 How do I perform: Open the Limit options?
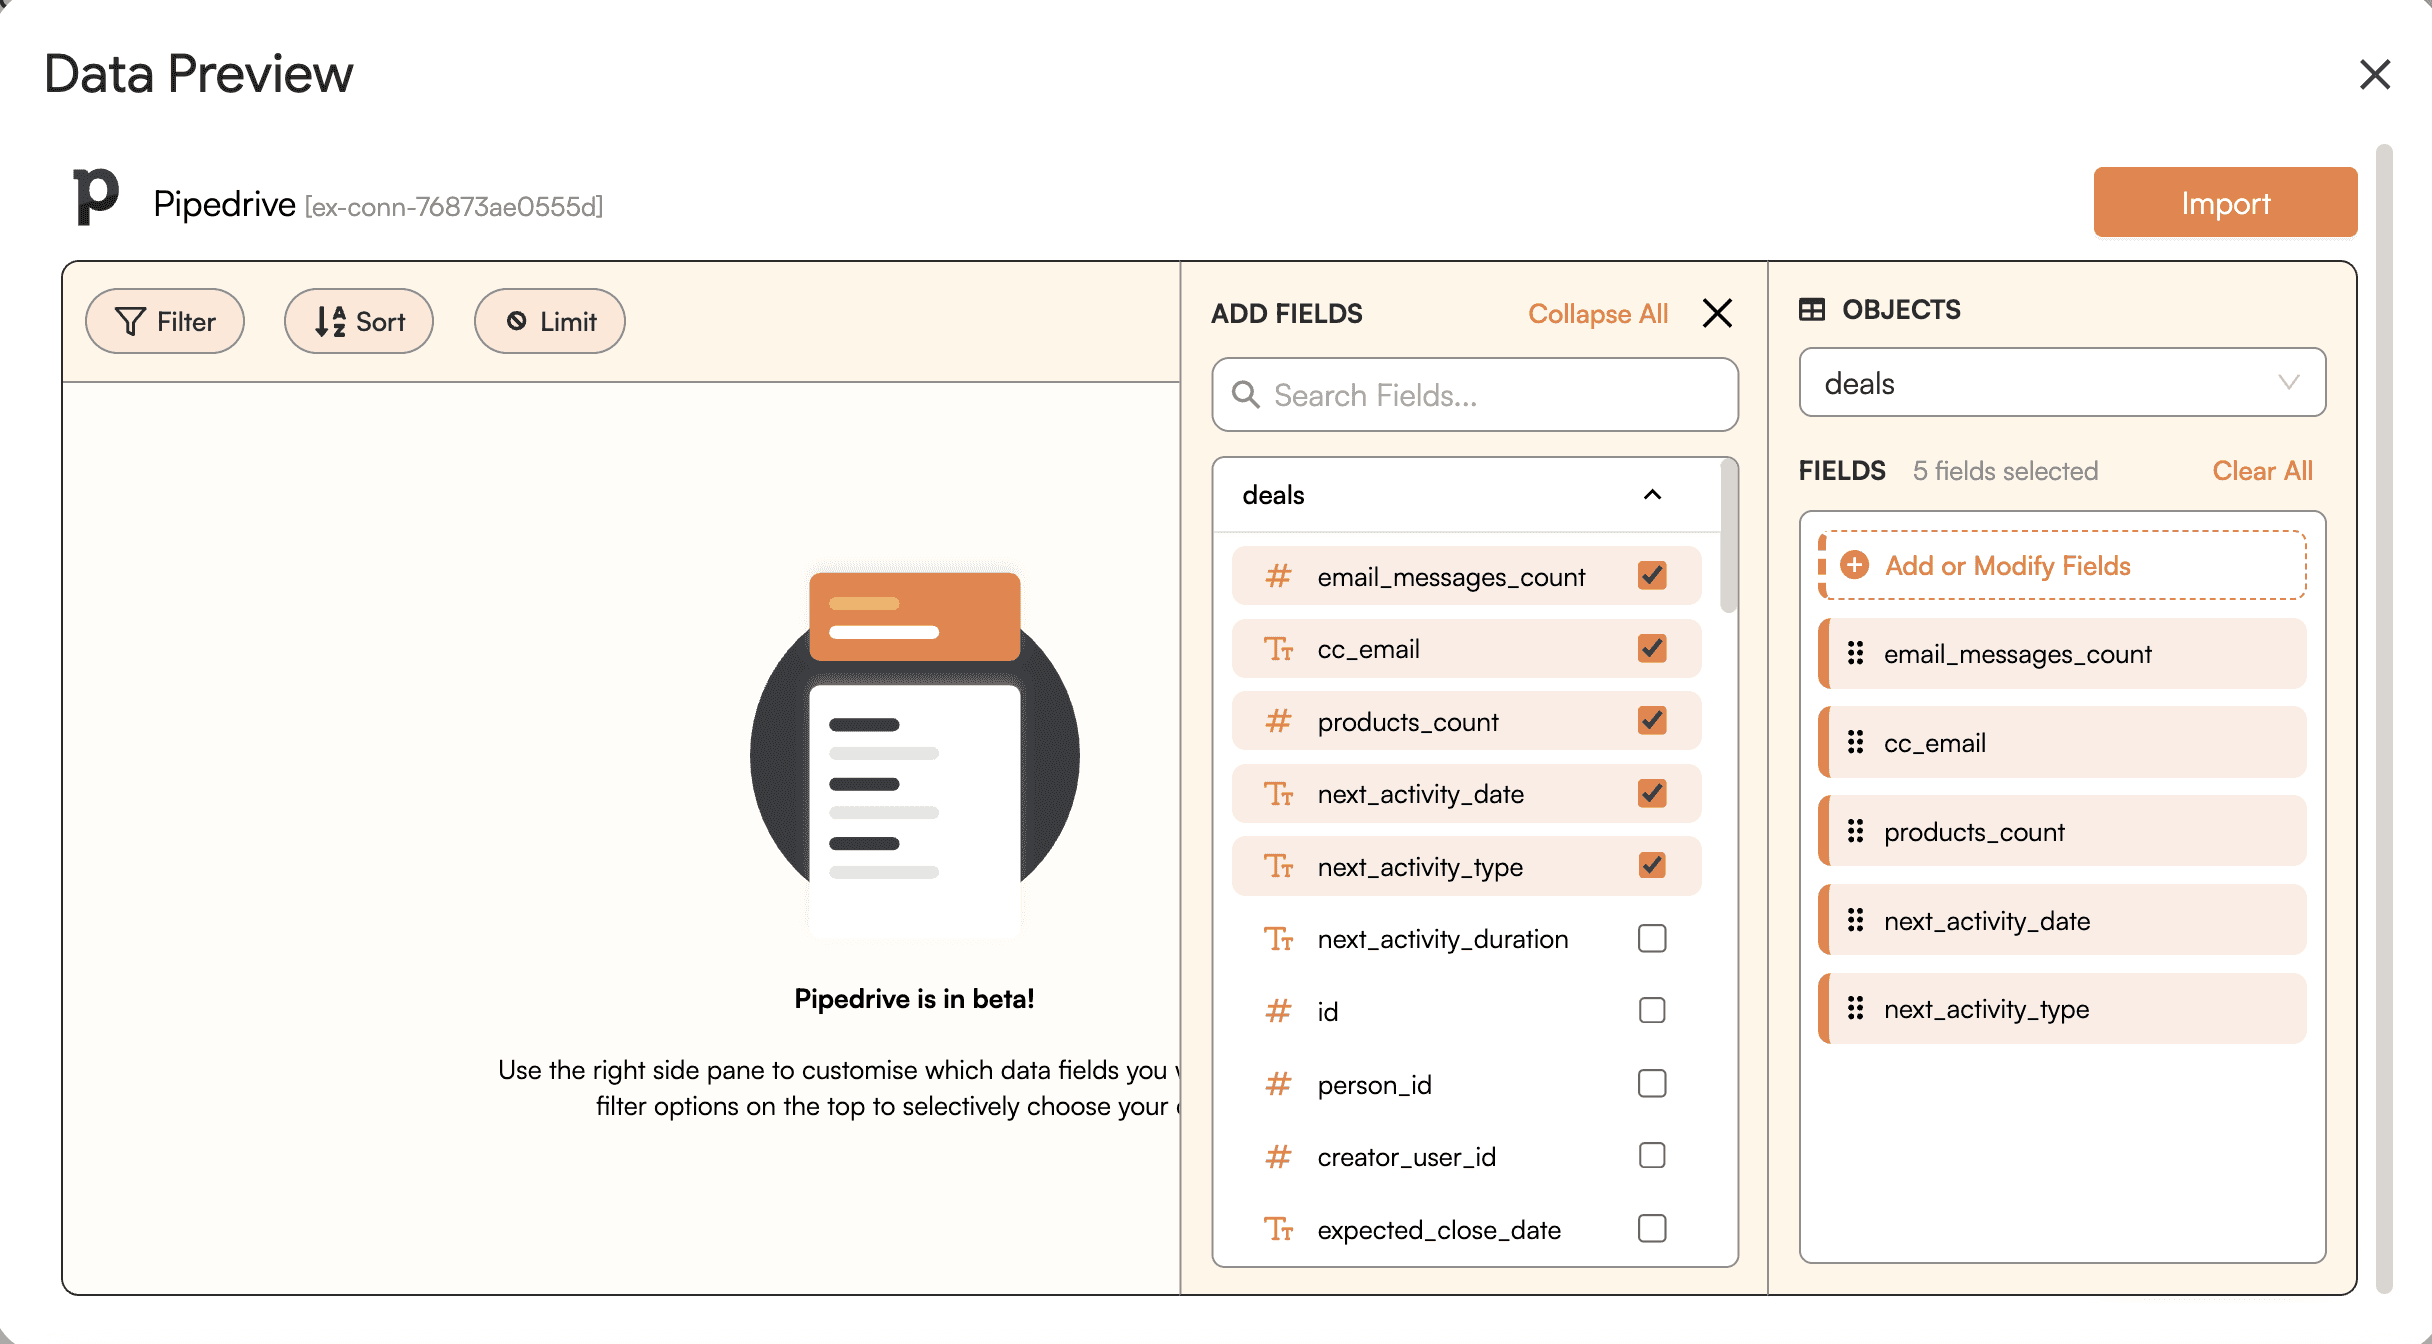click(x=550, y=321)
